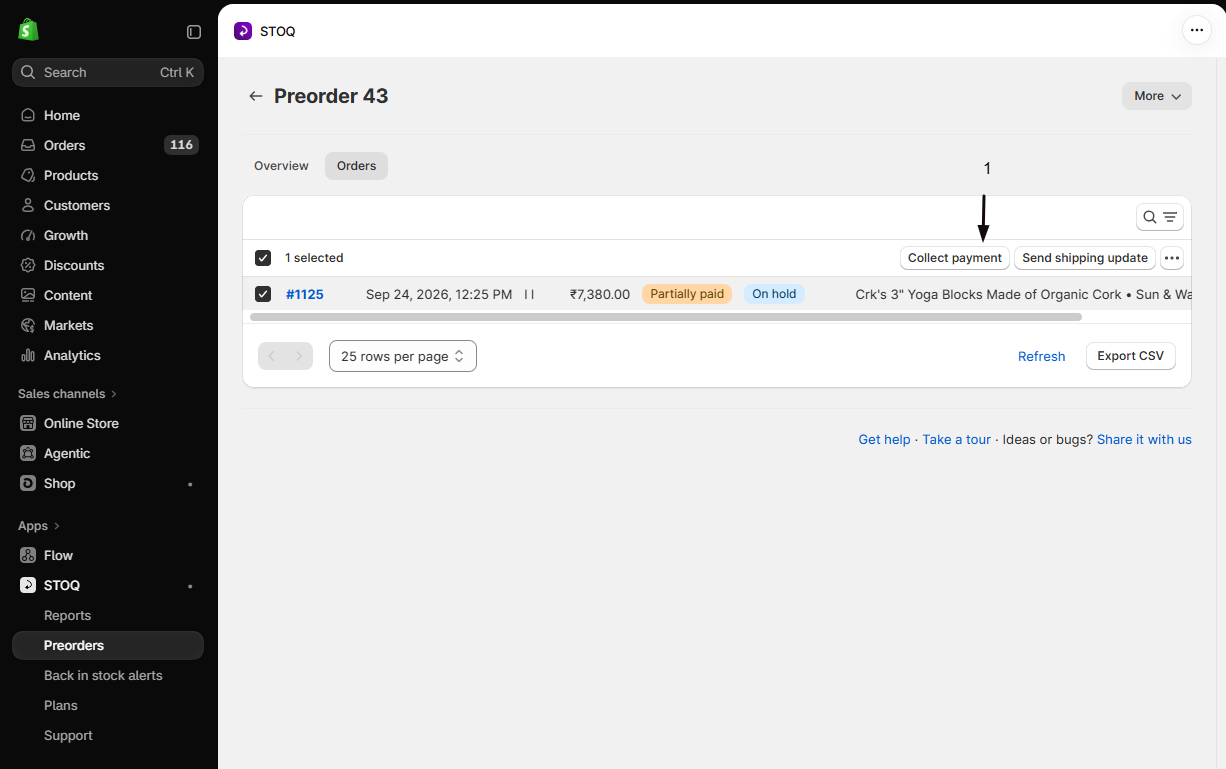The image size is (1226, 769).
Task: Click the On hold status badge
Action: (774, 294)
